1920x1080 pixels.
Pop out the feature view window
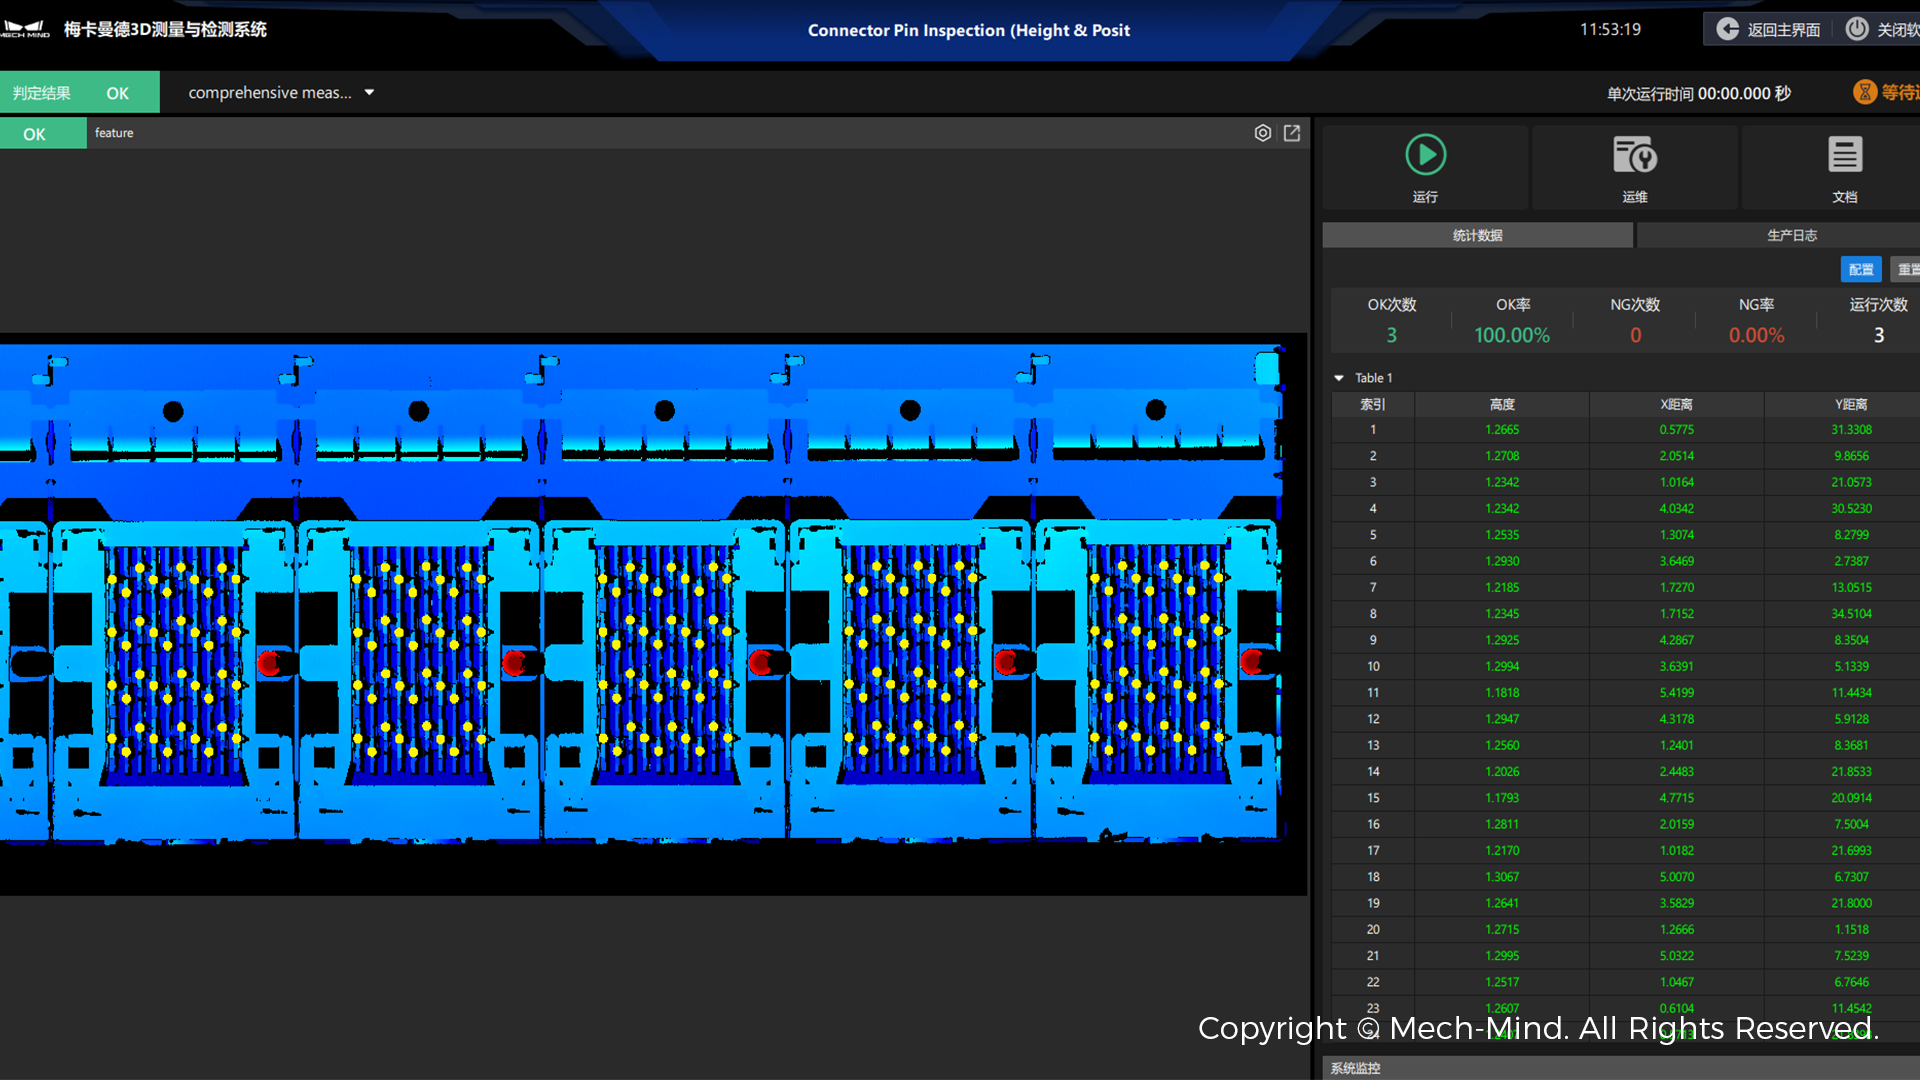(1292, 133)
